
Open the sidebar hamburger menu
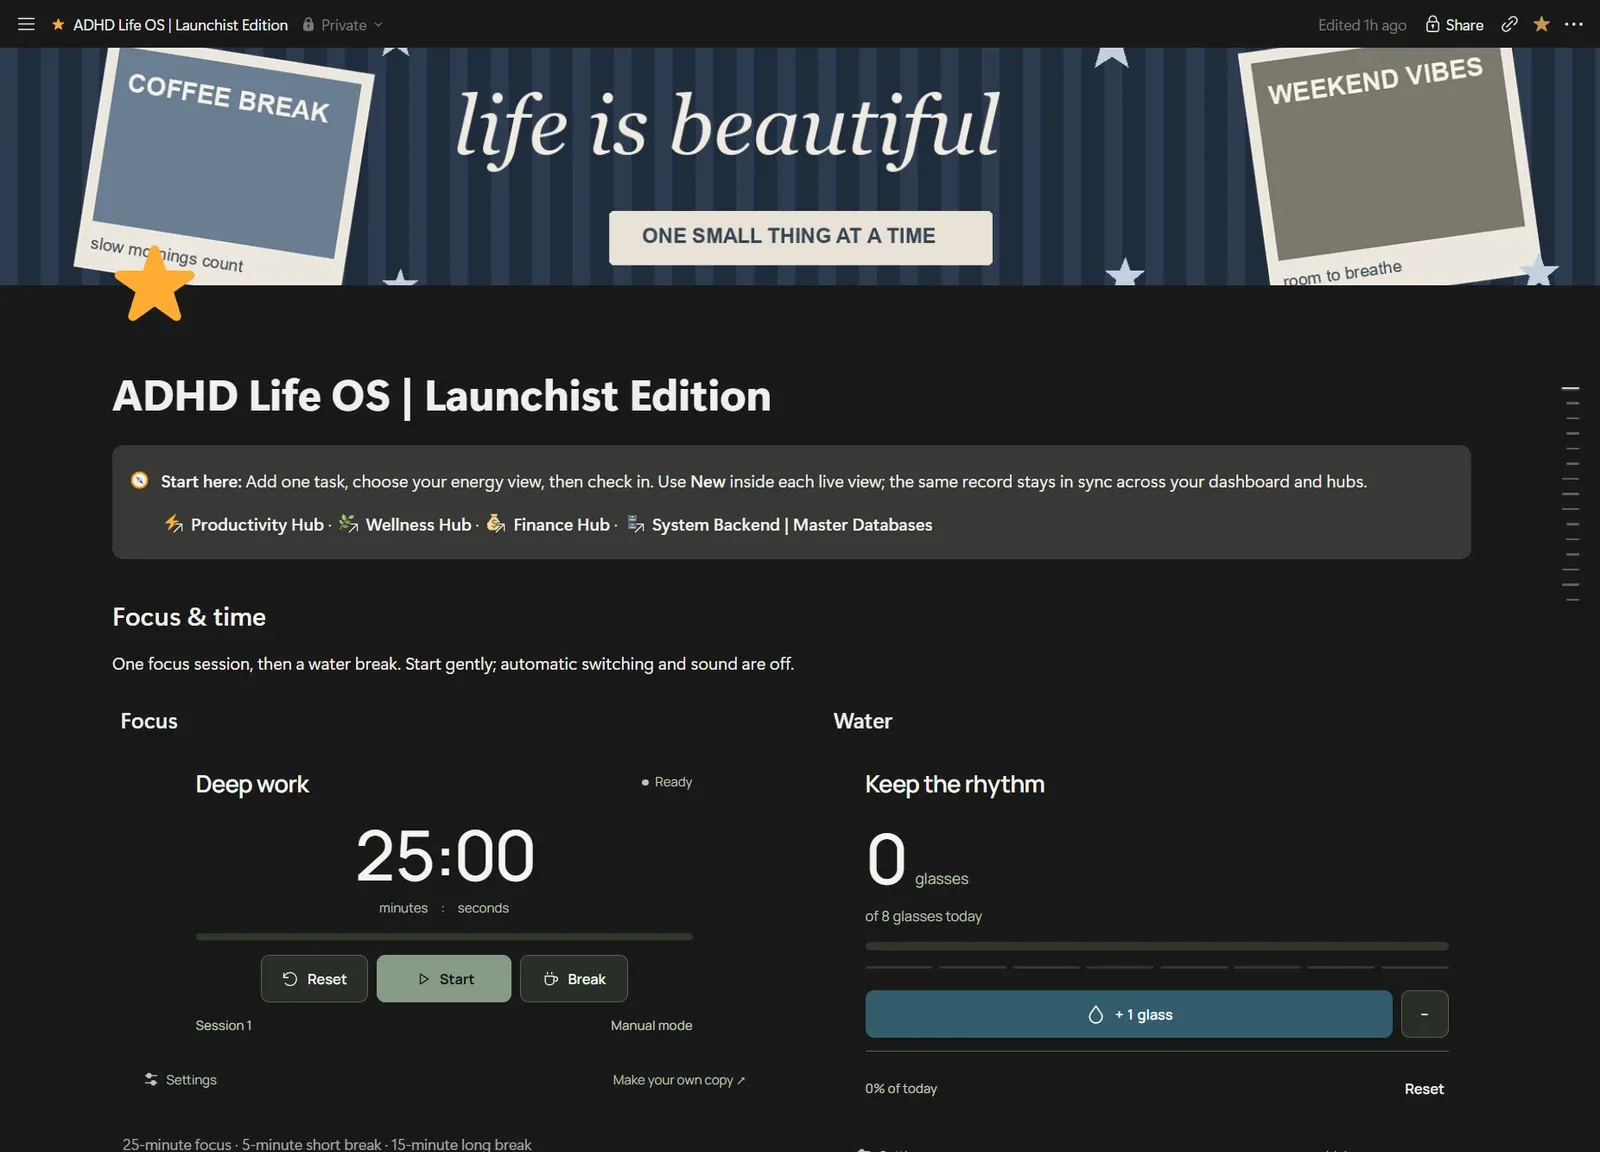[26, 24]
